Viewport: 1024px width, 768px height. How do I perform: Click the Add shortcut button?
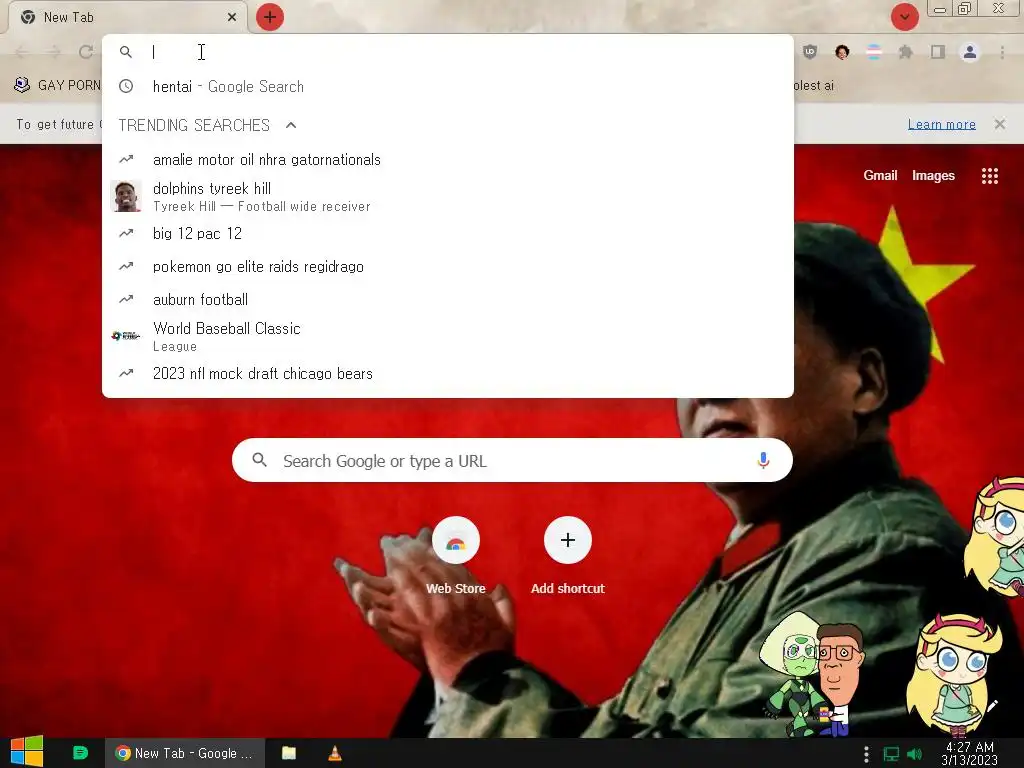point(568,556)
